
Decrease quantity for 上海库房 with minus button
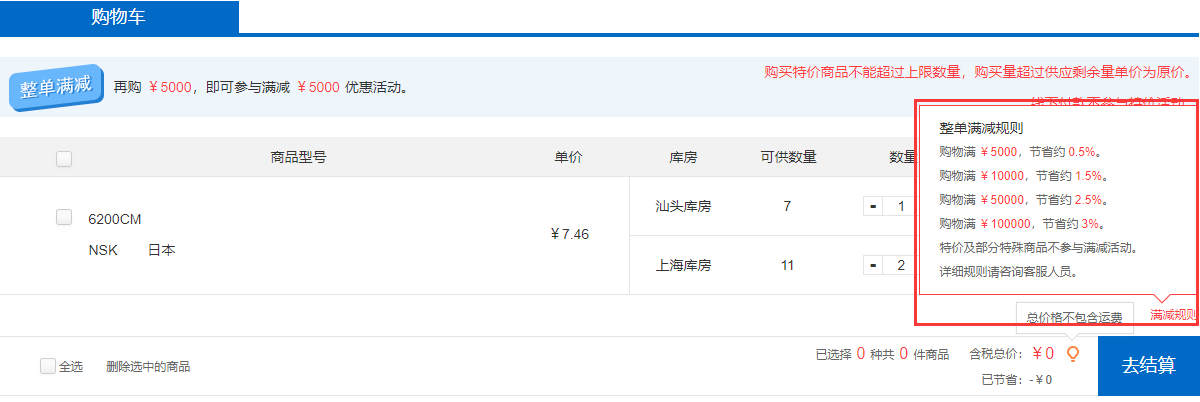tap(873, 265)
